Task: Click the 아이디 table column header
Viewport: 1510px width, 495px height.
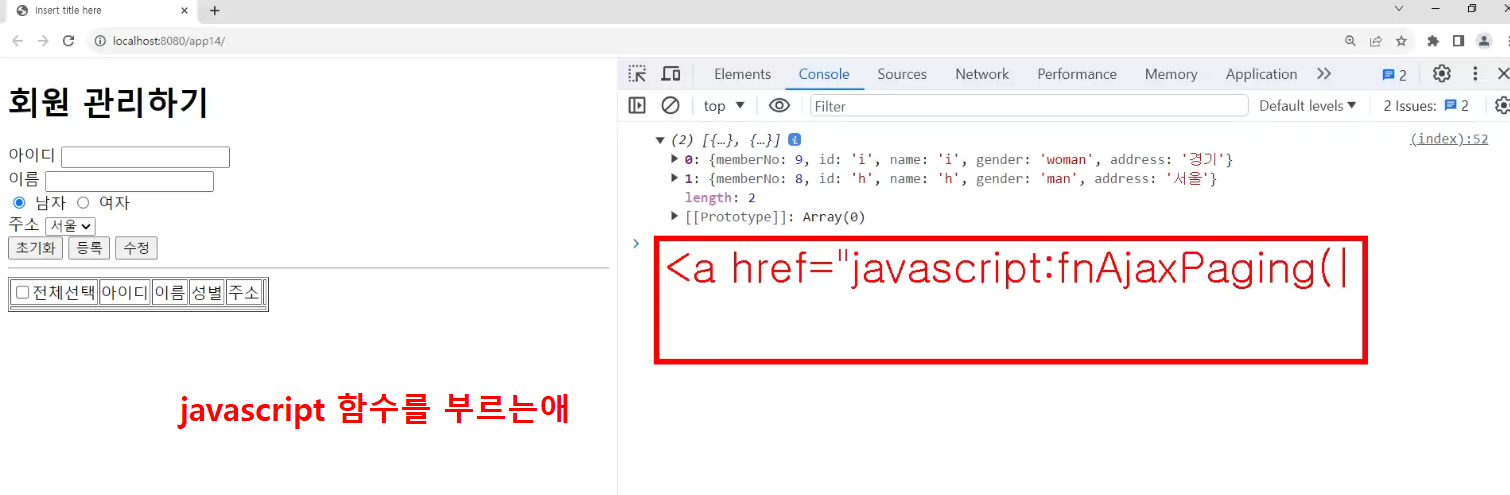Action: point(124,293)
